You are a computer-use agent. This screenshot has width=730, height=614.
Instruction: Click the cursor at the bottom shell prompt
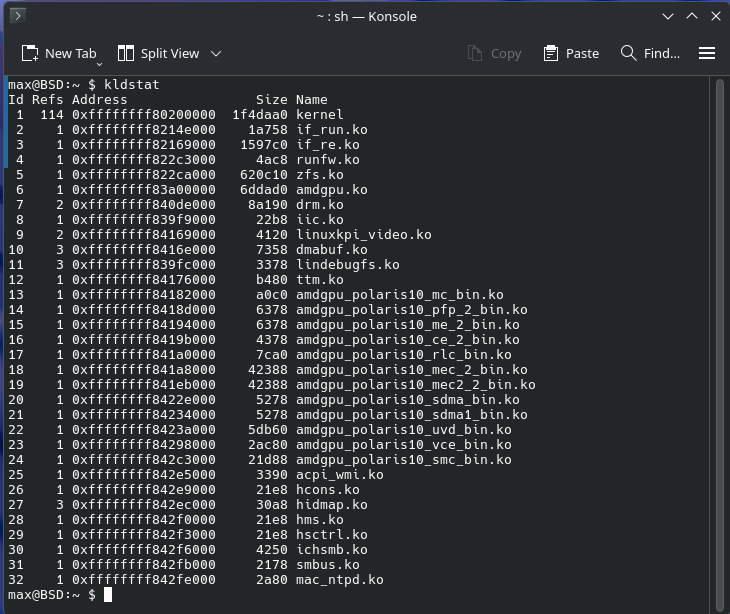point(108,595)
